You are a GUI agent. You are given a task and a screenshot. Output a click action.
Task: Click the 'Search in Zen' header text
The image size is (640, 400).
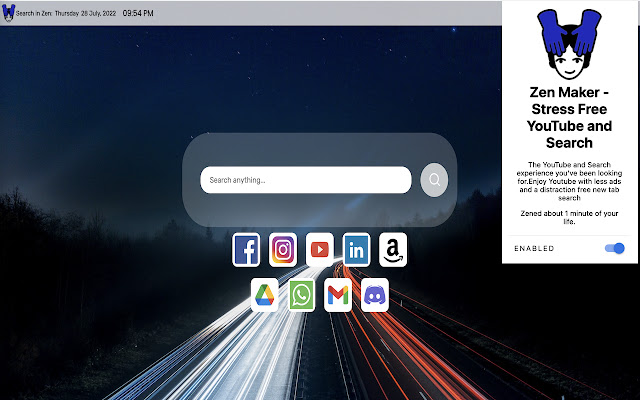34,13
